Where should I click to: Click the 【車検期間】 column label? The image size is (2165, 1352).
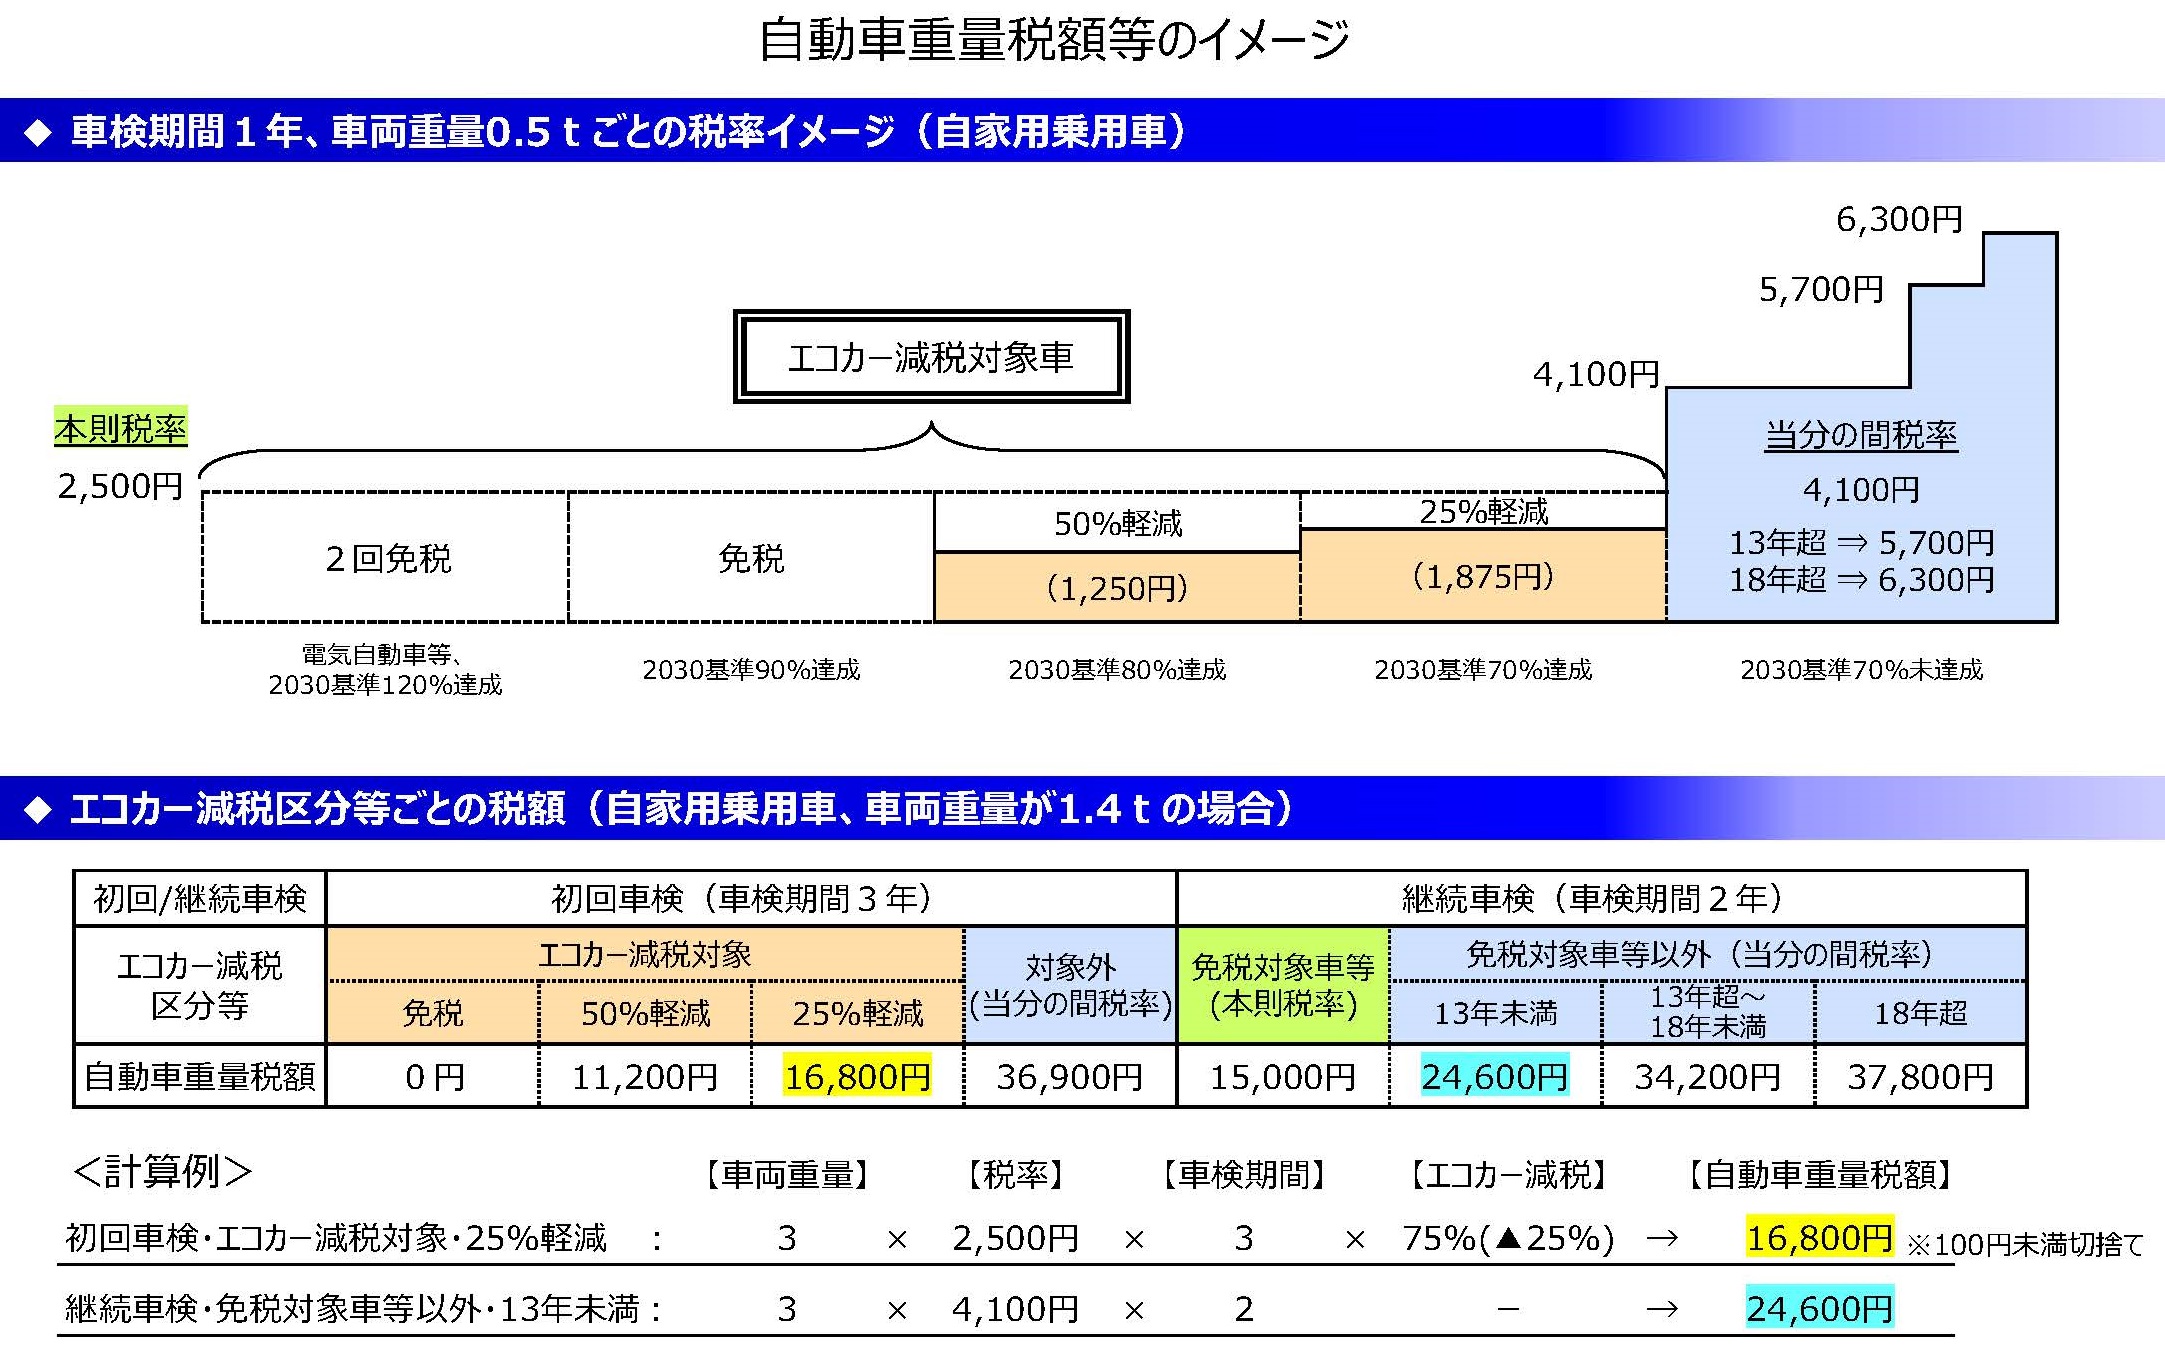[x=1244, y=1174]
